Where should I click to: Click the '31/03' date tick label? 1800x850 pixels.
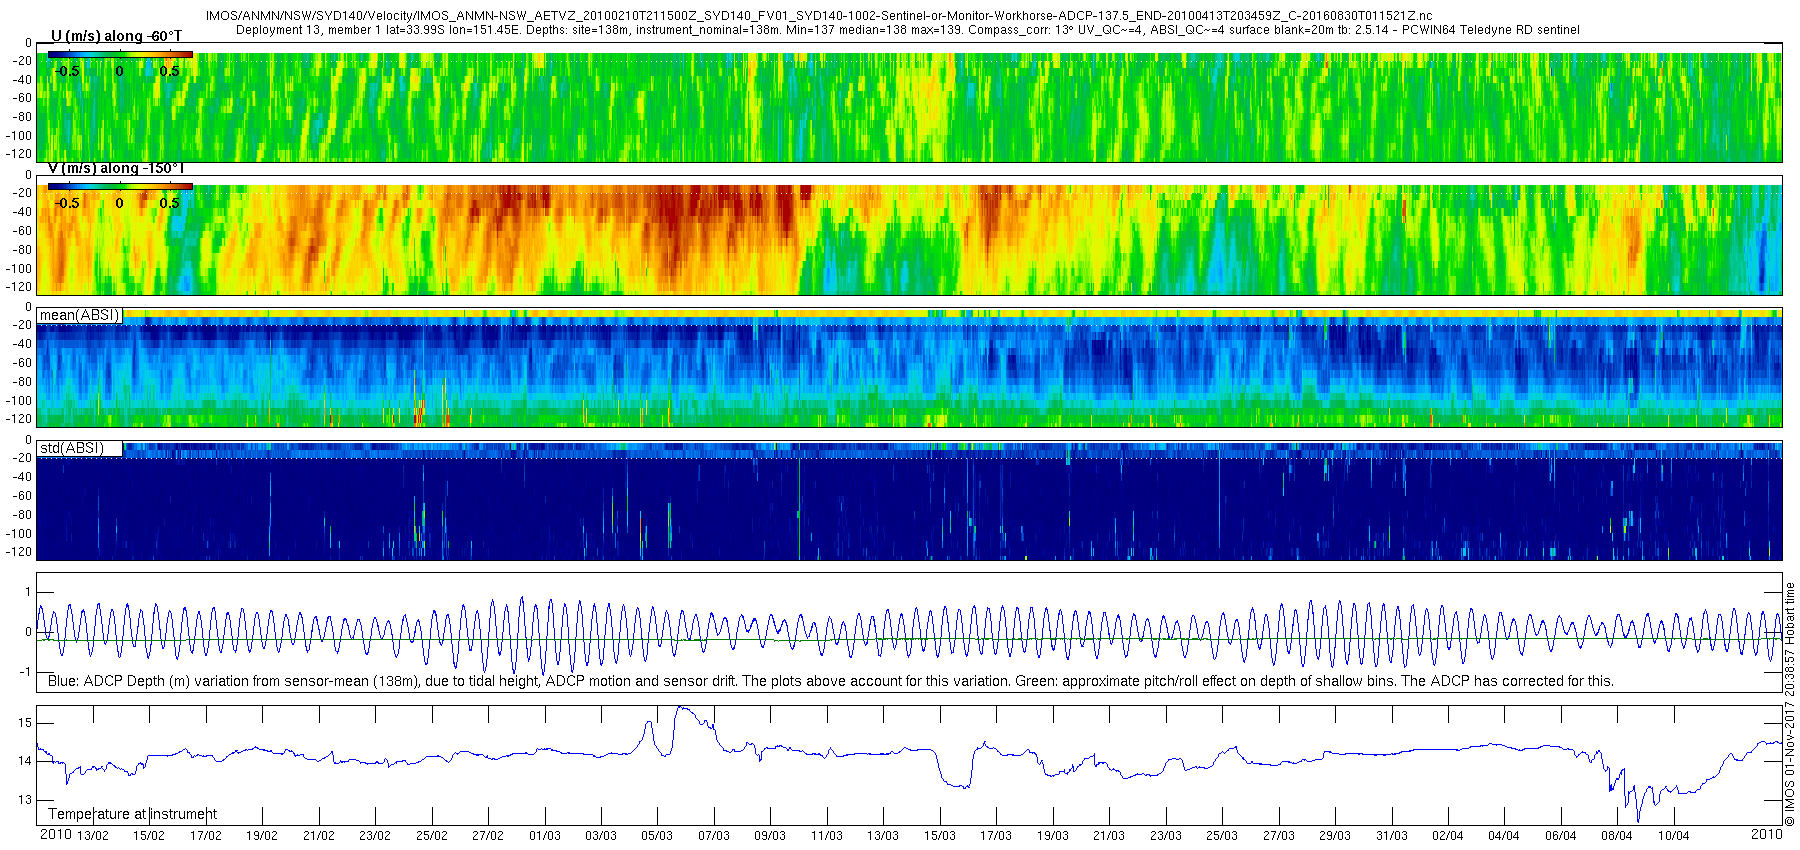(x=1392, y=836)
